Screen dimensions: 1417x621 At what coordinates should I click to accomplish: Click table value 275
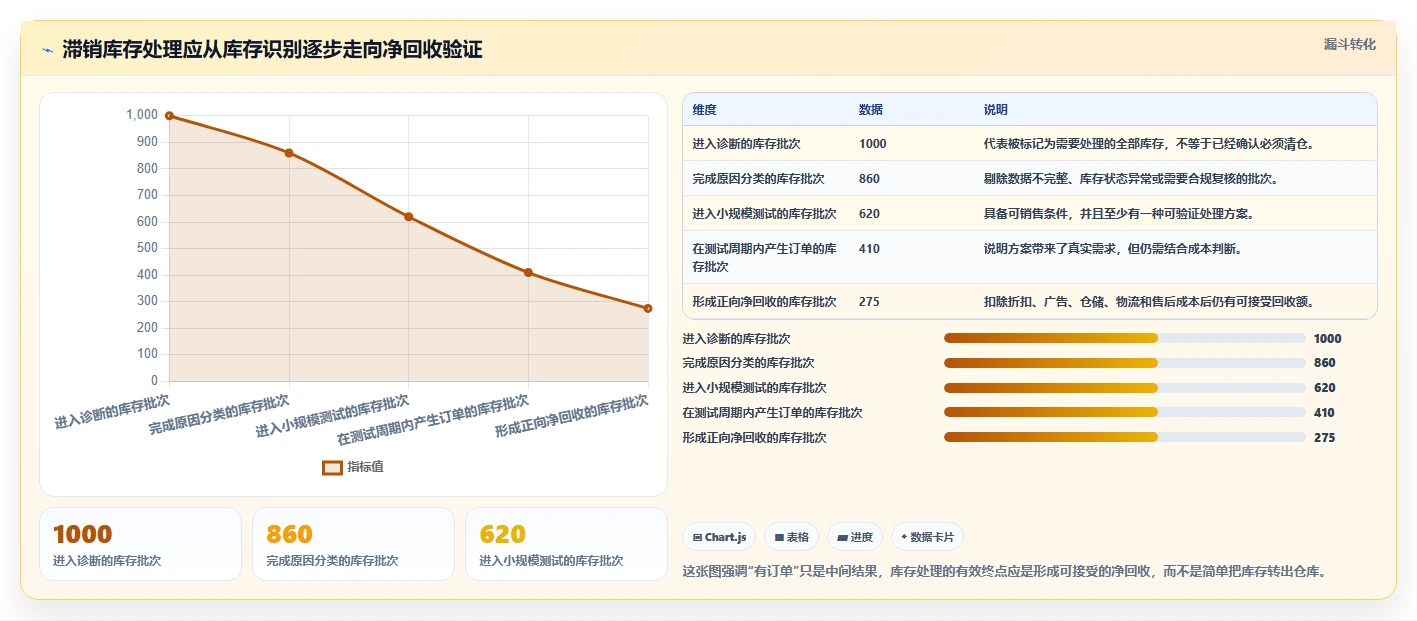point(869,302)
